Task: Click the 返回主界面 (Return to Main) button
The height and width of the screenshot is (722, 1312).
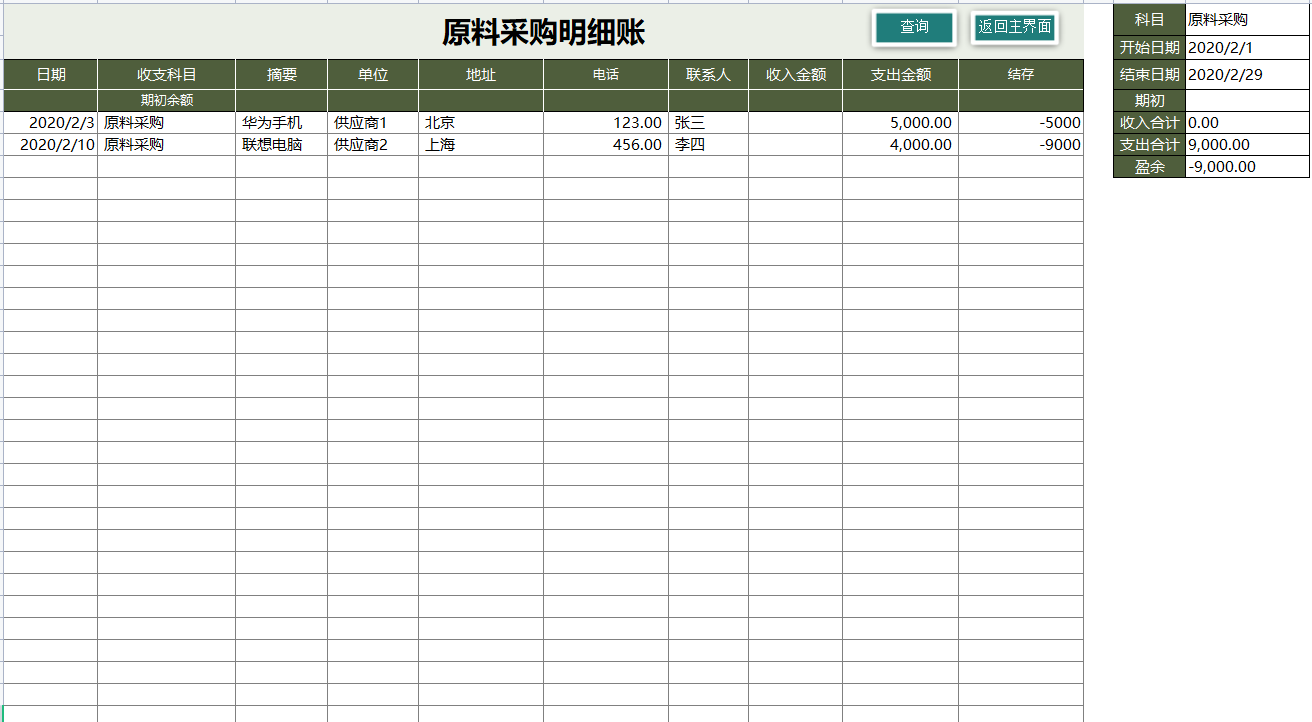Action: [x=1013, y=27]
